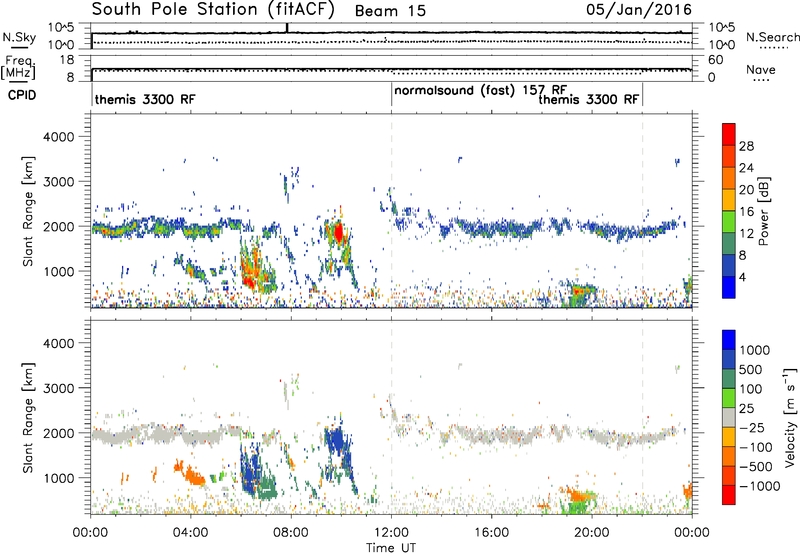
Task: Select the yellow 16–20 dB Power color segment
Action: [x=729, y=200]
